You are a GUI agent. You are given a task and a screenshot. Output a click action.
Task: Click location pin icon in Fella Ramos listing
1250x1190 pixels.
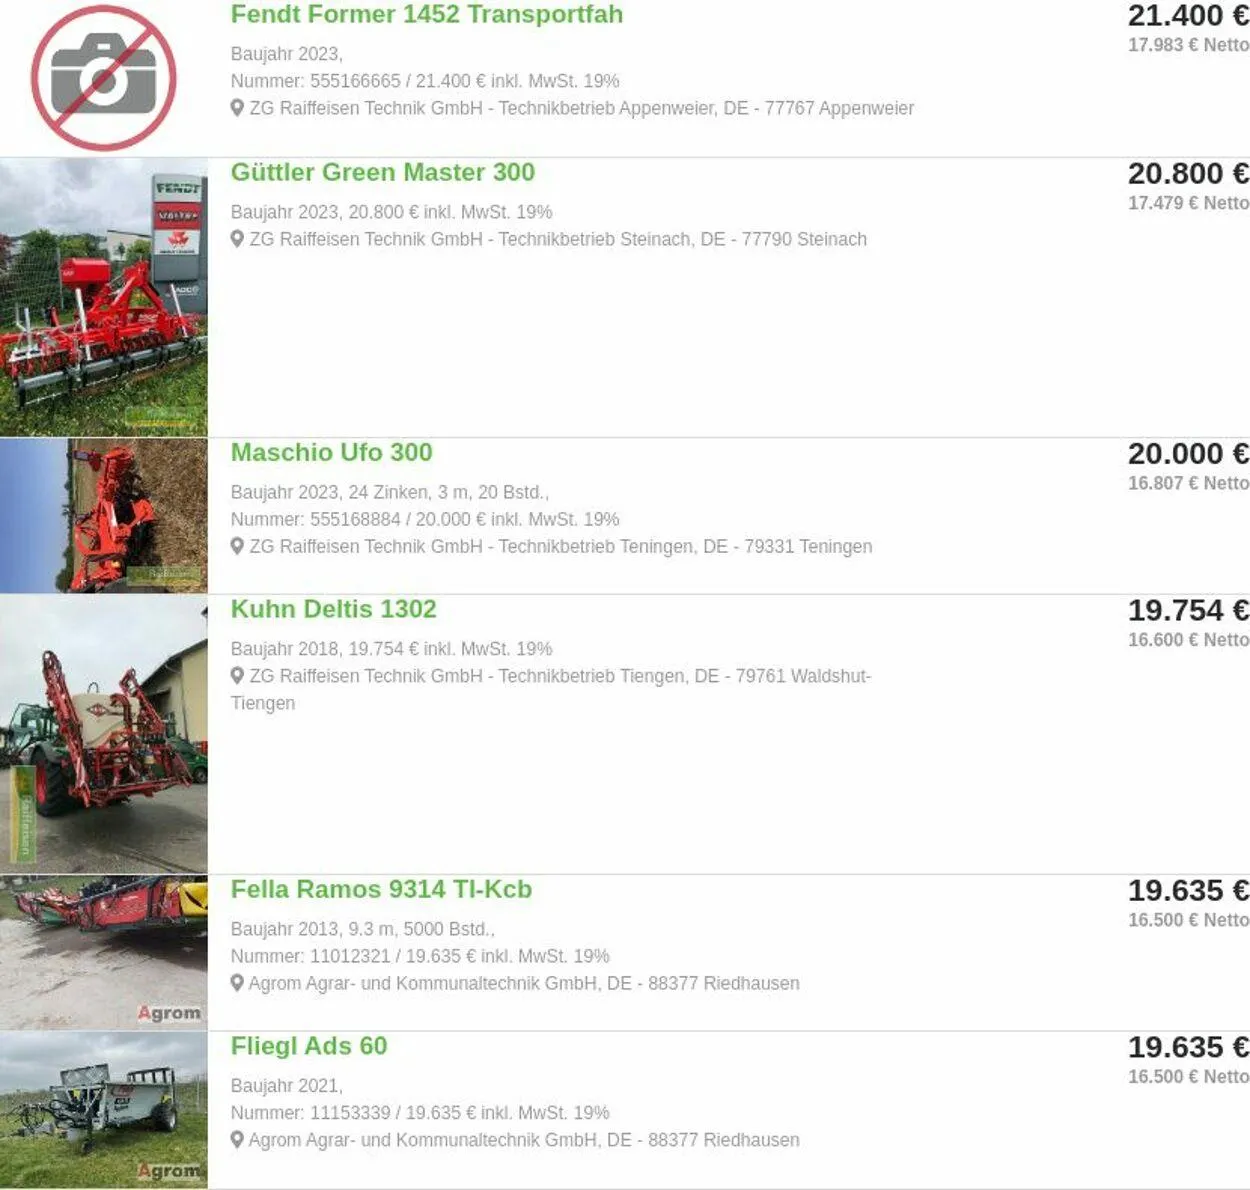click(x=237, y=983)
